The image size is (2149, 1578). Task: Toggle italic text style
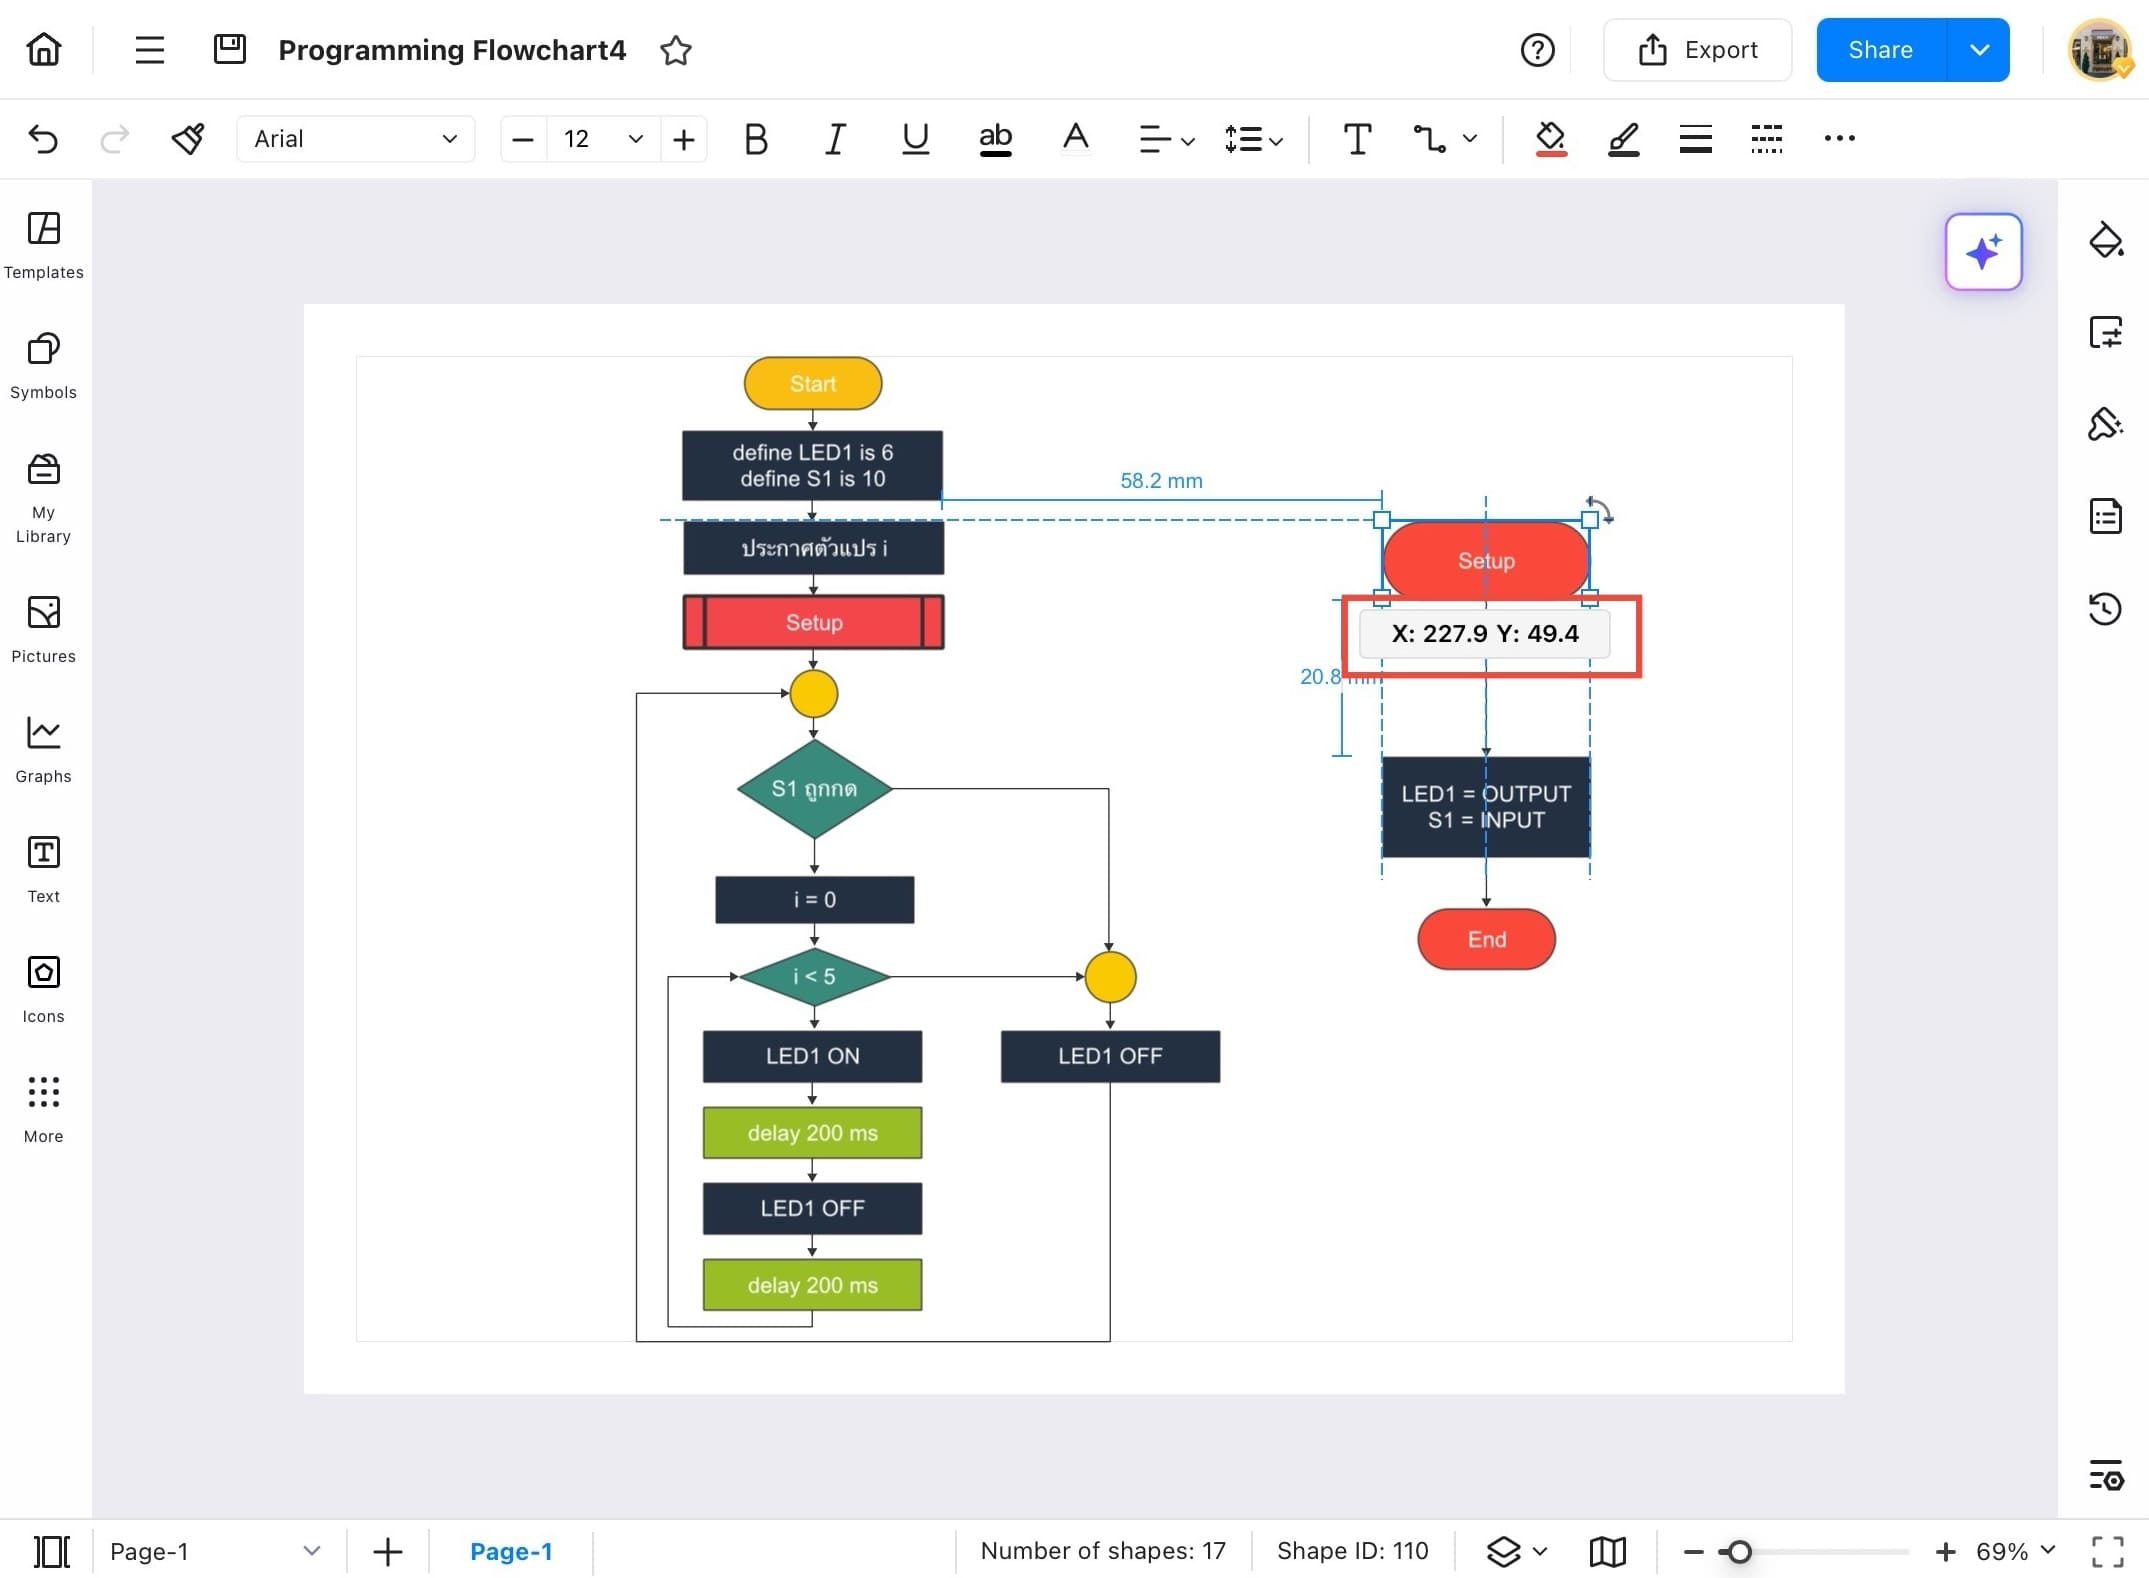(835, 139)
